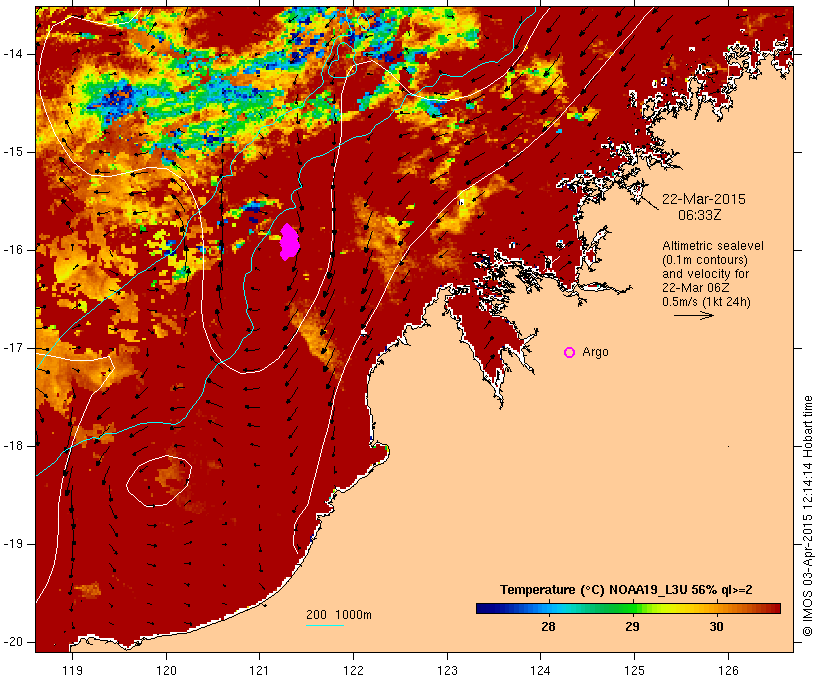Viewport: 820px width, 680px height.
Task: Click the '125' longitude axis label
Action: point(634,670)
